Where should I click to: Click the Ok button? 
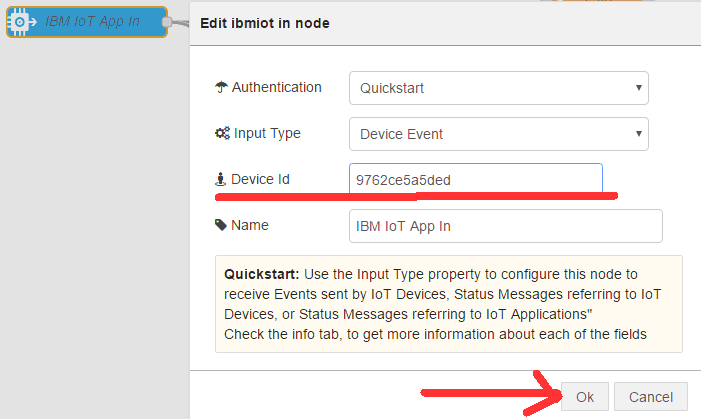(584, 397)
